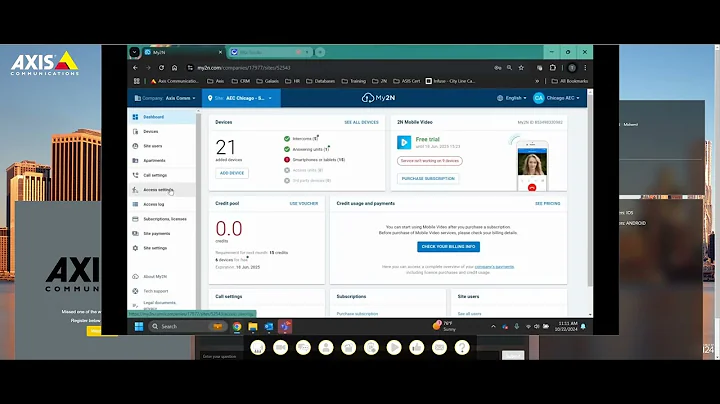Click the new tab plus button
Image resolution: width=720 pixels, height=404 pixels.
[x=320, y=52]
